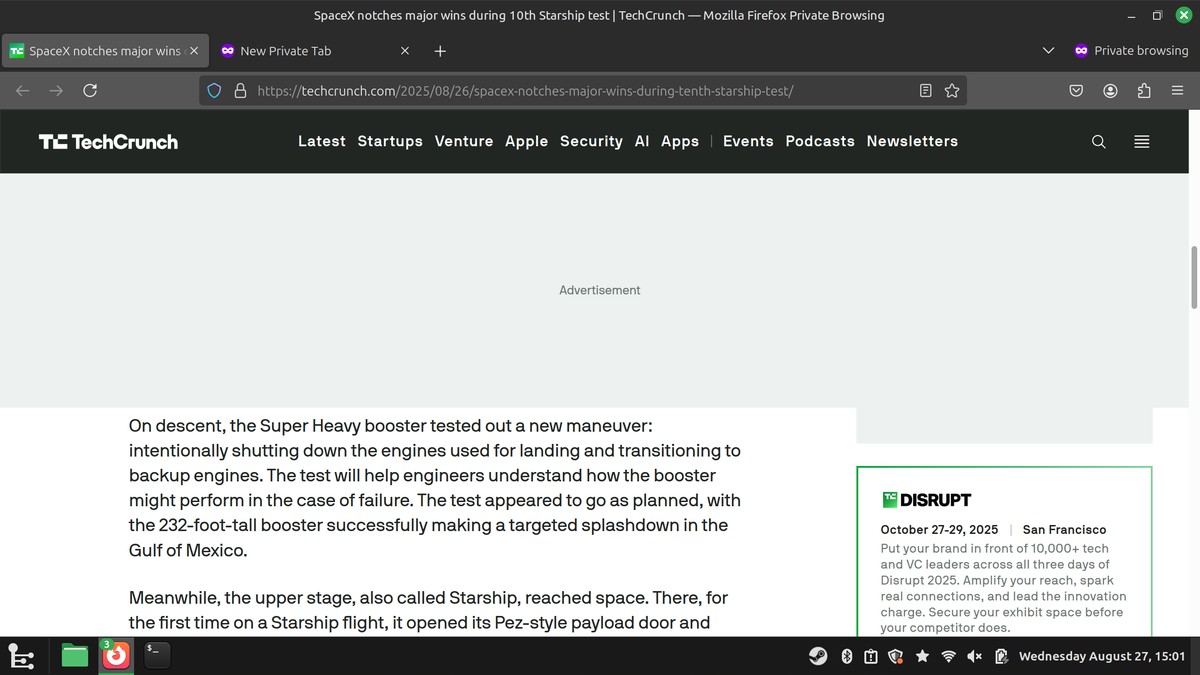
Task: Open the tab list dropdown chevron
Action: click(1048, 50)
